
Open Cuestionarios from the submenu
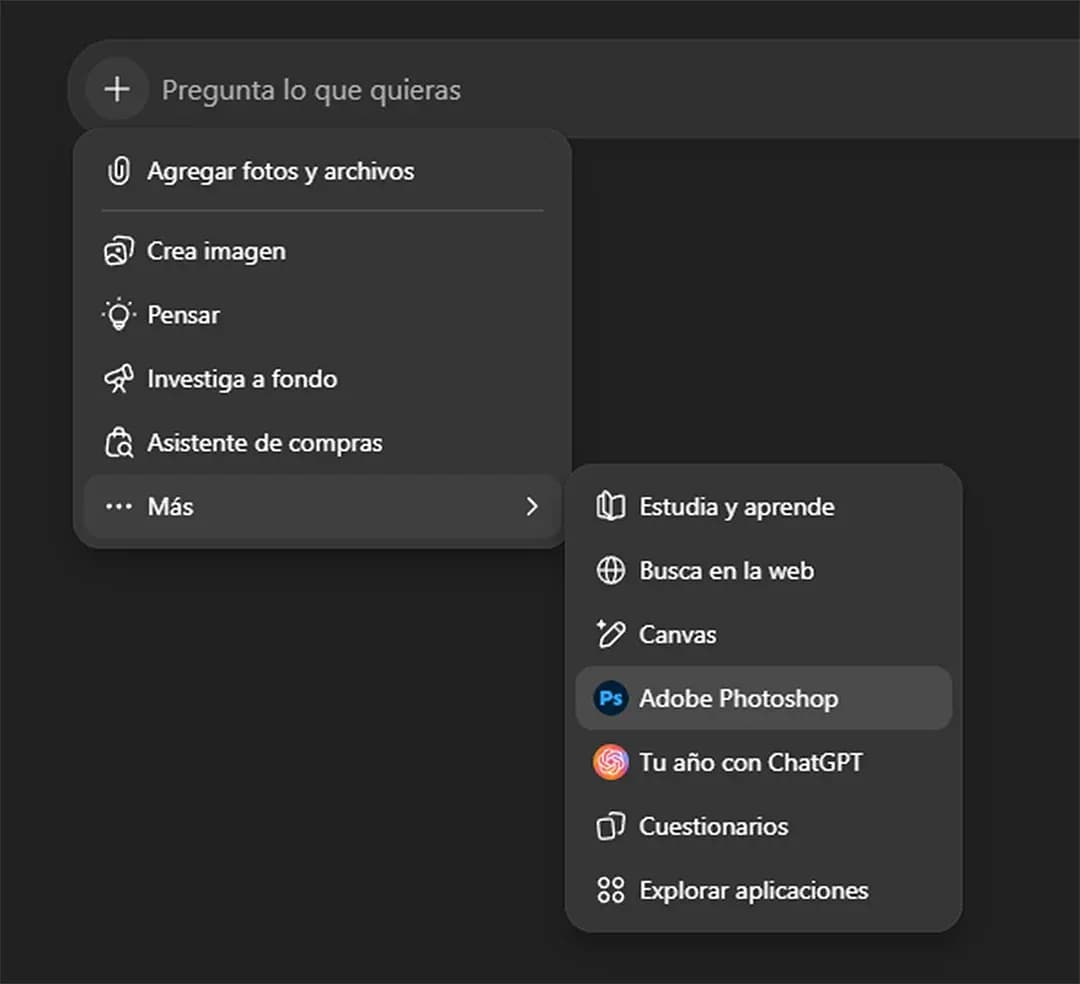[x=713, y=826]
